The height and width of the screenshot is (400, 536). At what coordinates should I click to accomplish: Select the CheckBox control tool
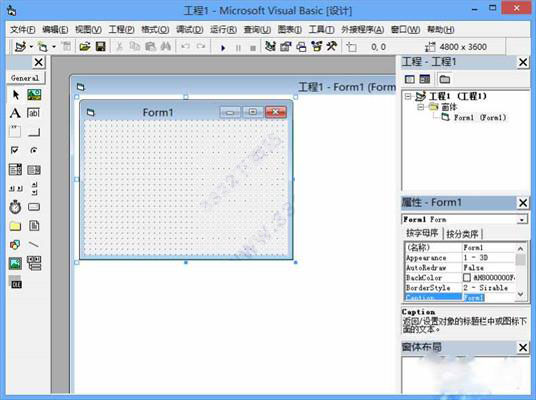pos(15,150)
